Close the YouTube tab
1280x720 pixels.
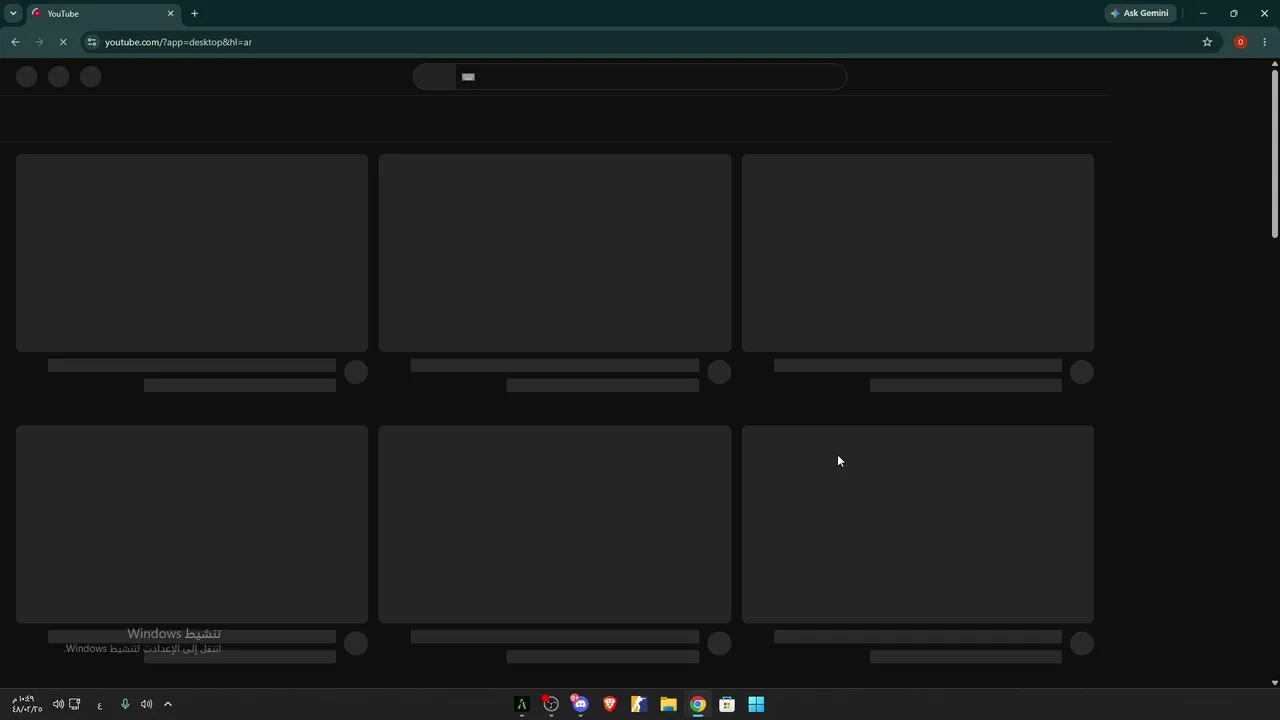[x=170, y=13]
